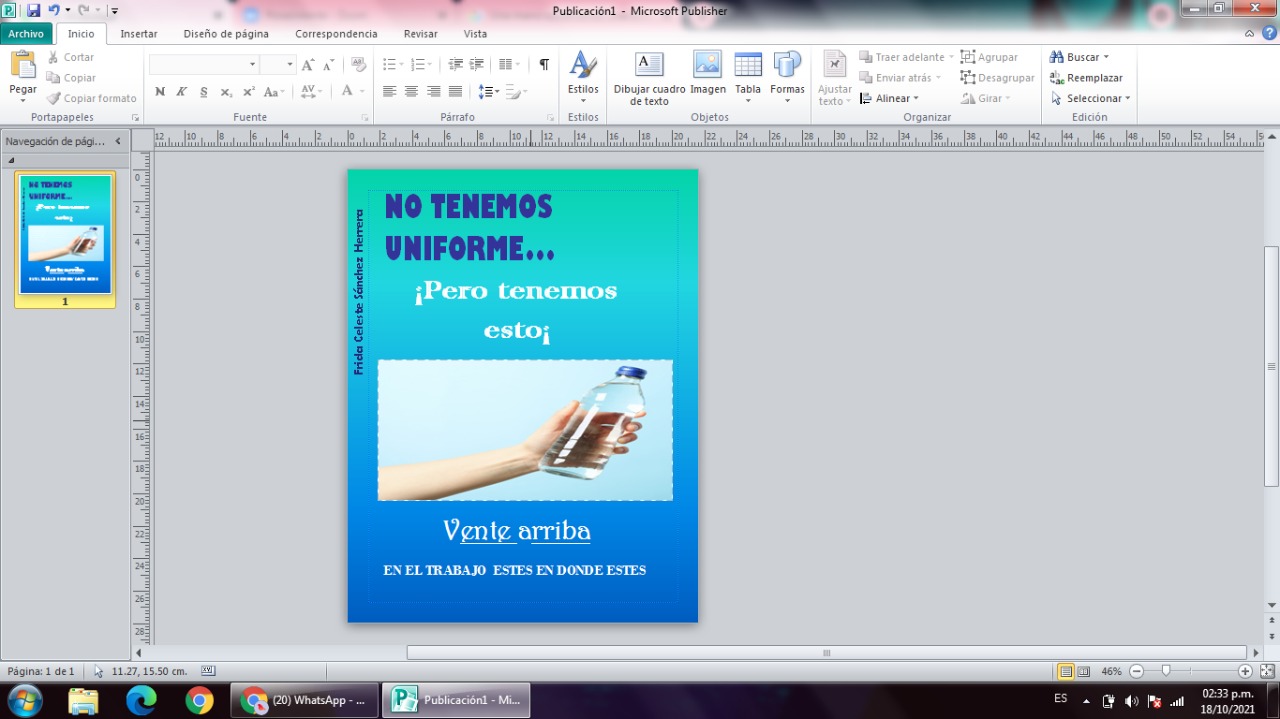This screenshot has width=1280, height=719.
Task: Open the Correspondencia tab
Action: (336, 33)
